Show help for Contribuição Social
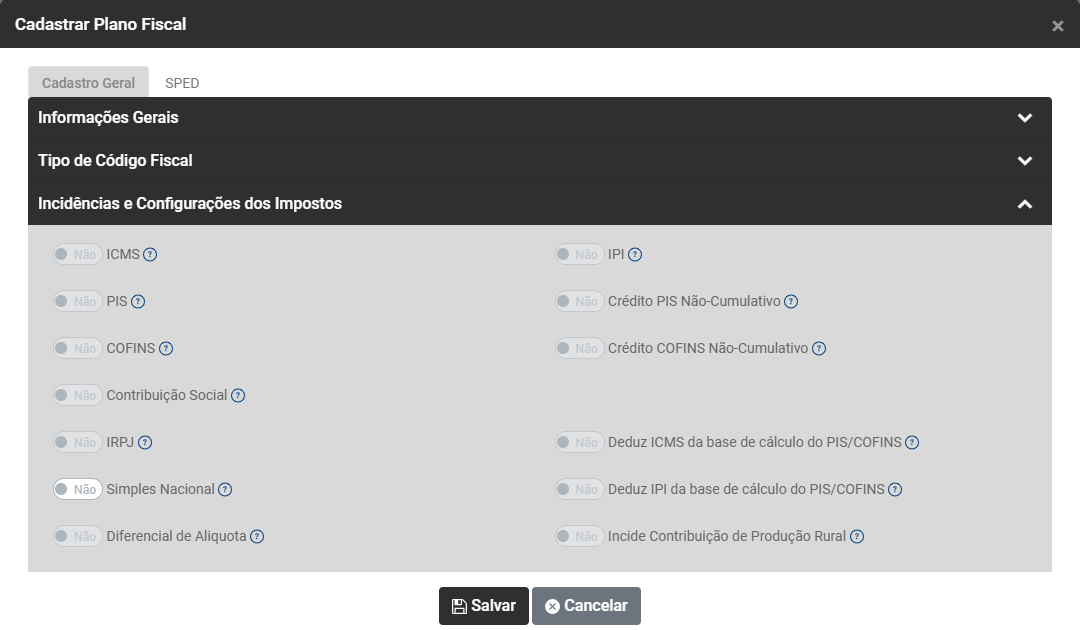Viewport: 1080px width, 630px height. (238, 396)
